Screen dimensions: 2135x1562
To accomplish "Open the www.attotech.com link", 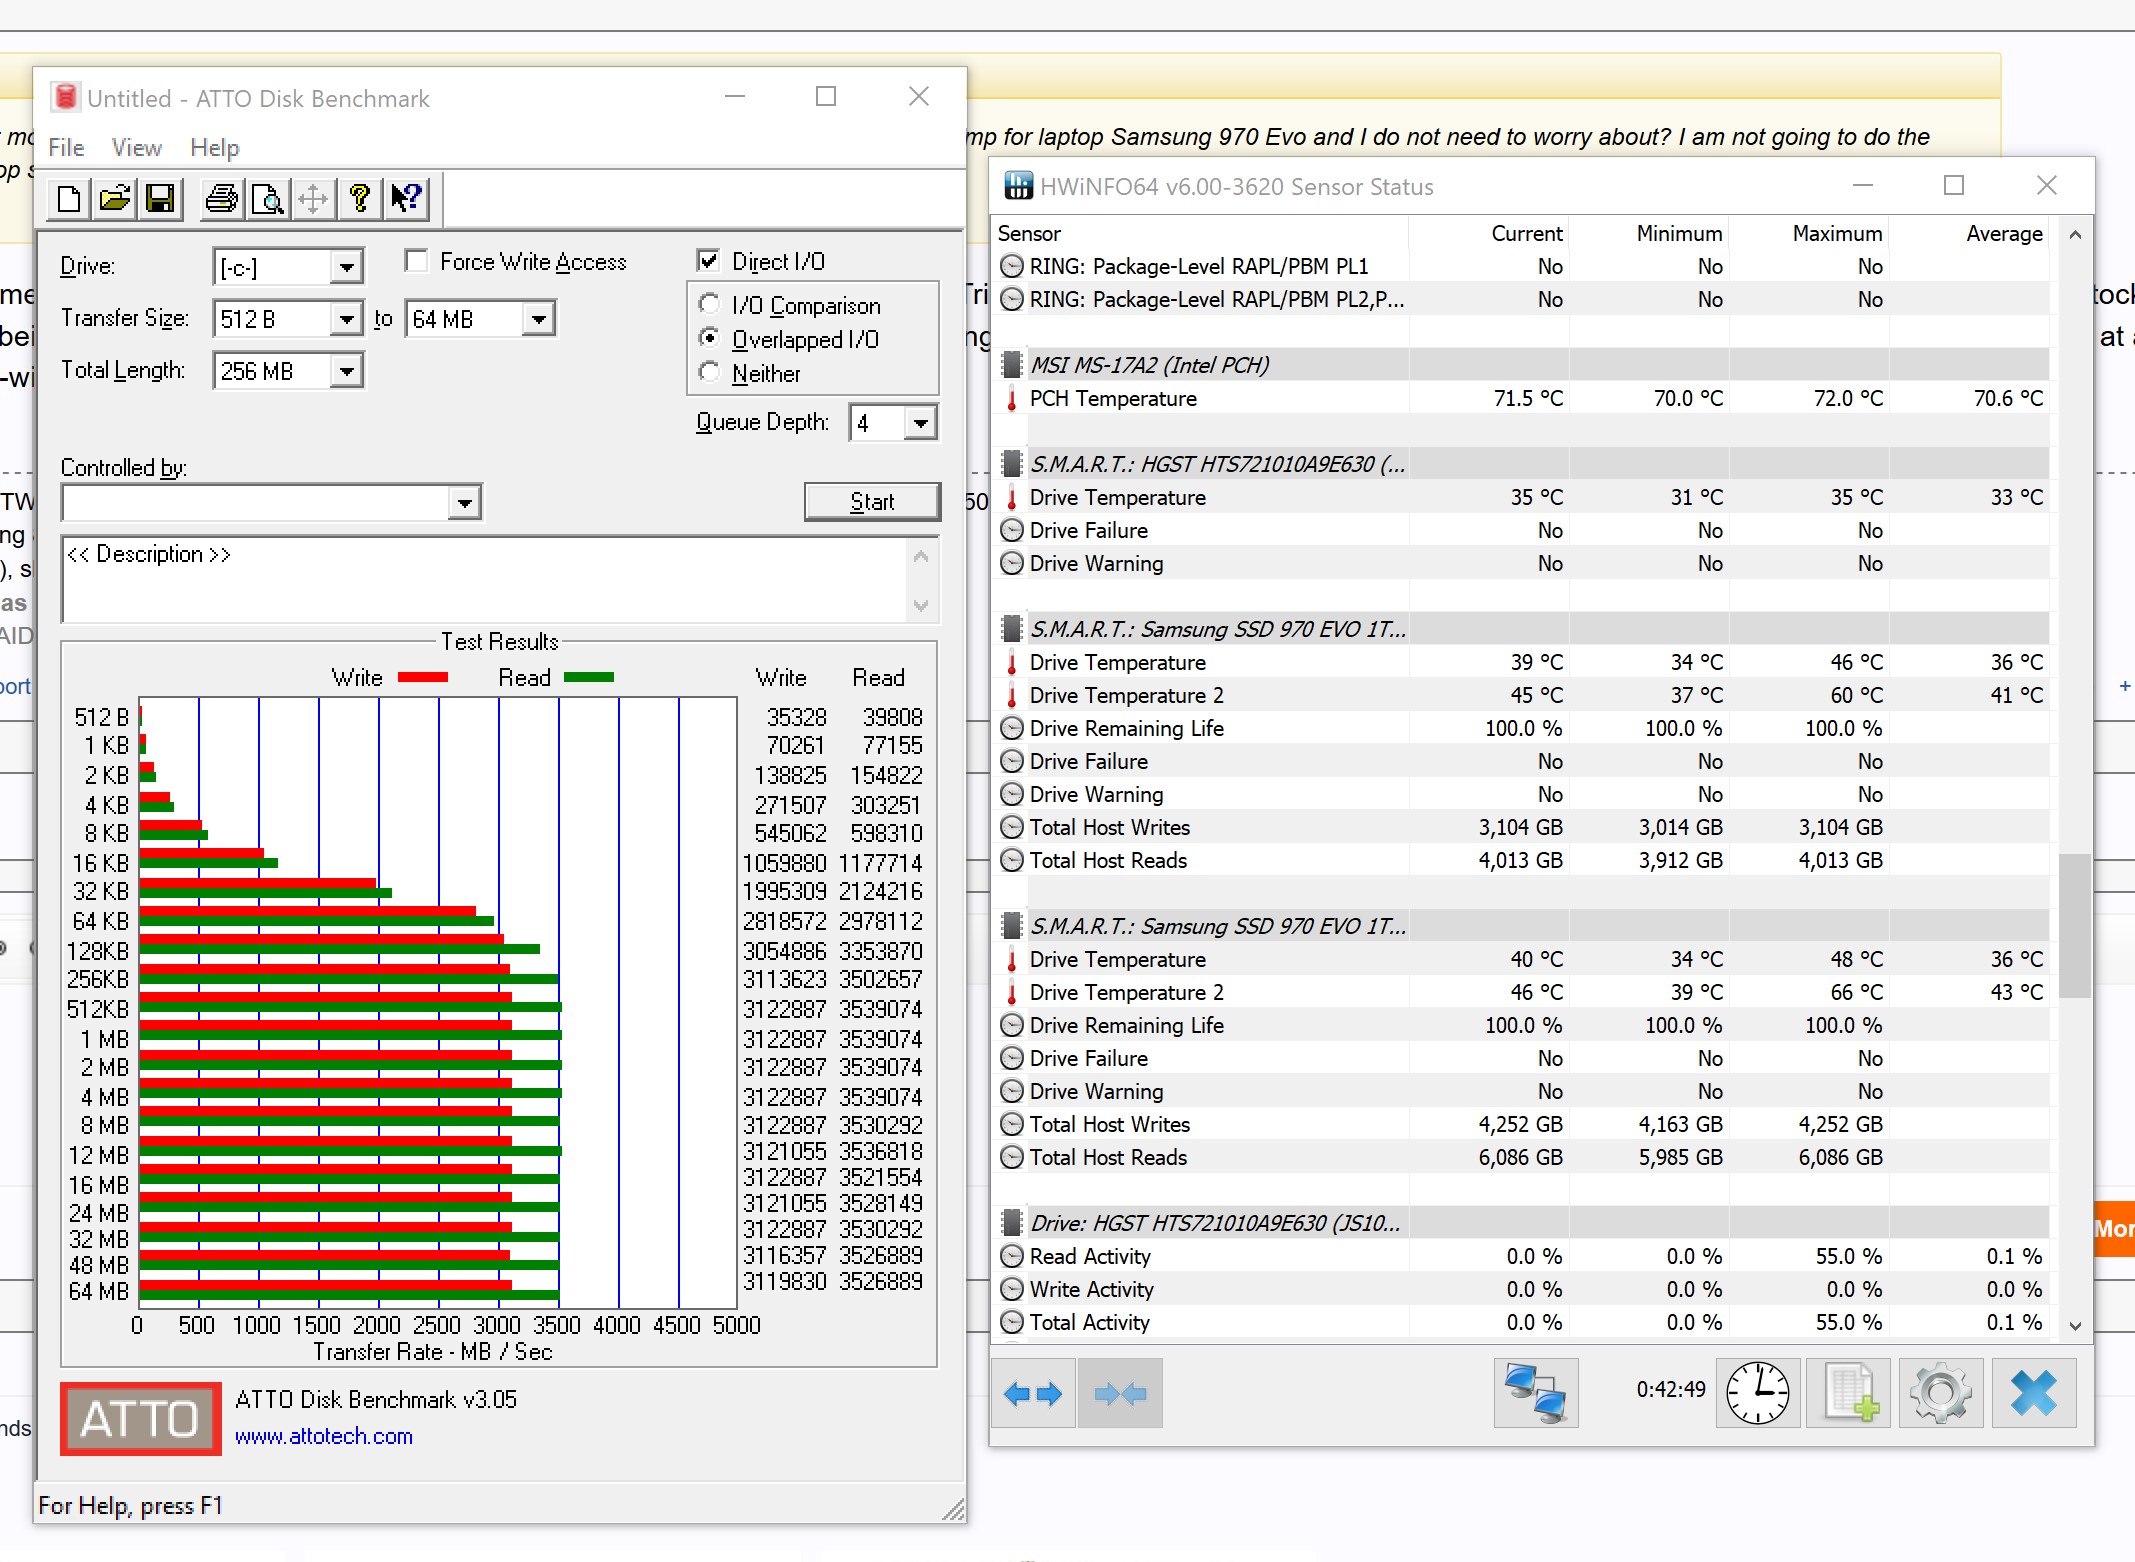I will pyautogui.click(x=324, y=1436).
